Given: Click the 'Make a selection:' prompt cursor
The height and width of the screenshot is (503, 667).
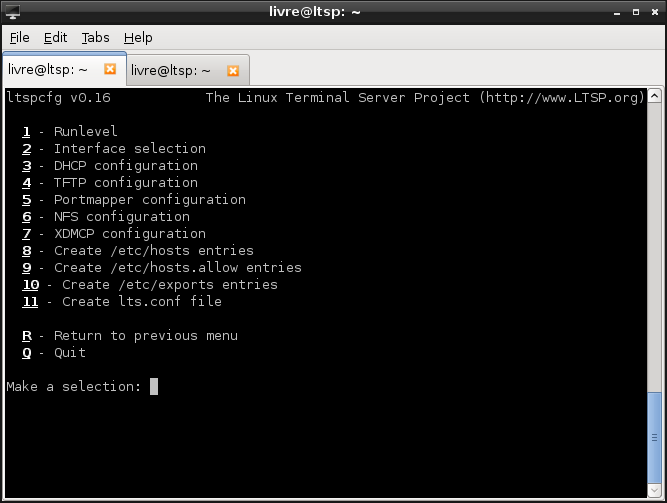Looking at the screenshot, I should point(154,386).
